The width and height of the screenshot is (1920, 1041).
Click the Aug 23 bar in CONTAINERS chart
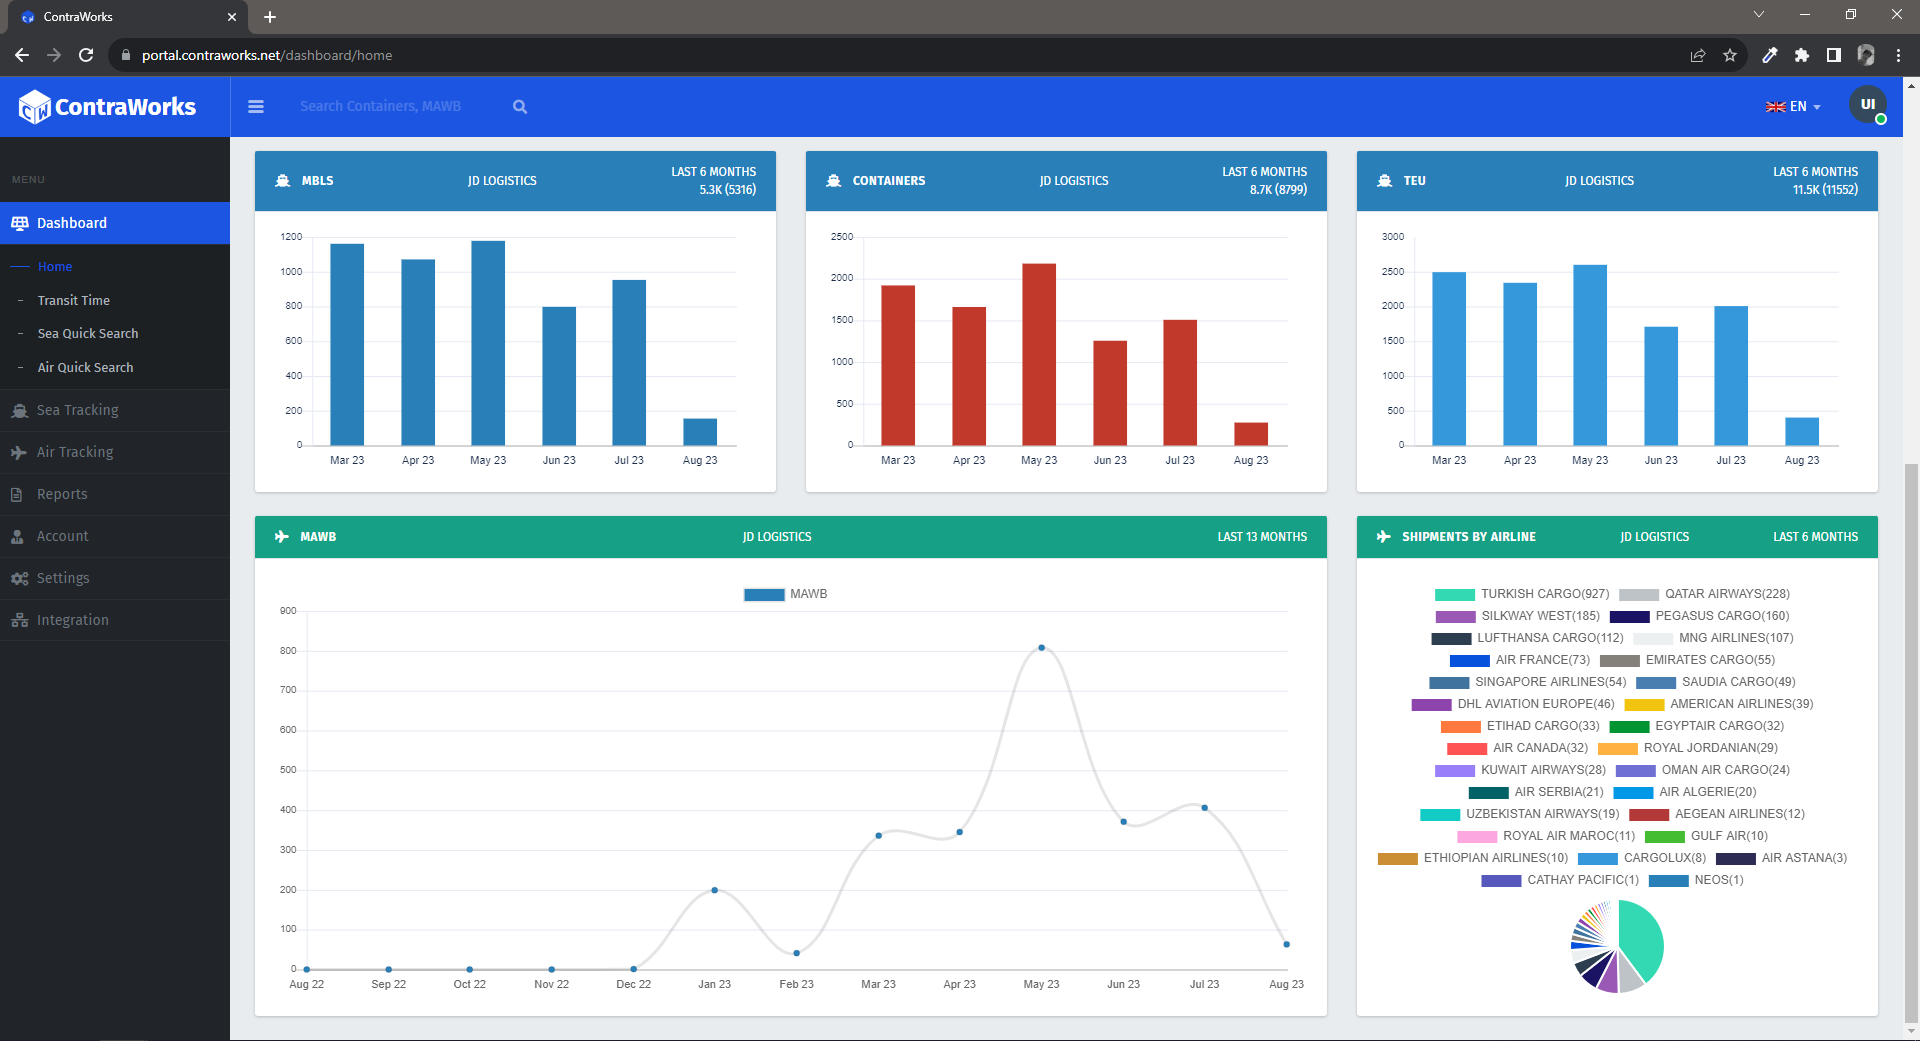[1251, 434]
